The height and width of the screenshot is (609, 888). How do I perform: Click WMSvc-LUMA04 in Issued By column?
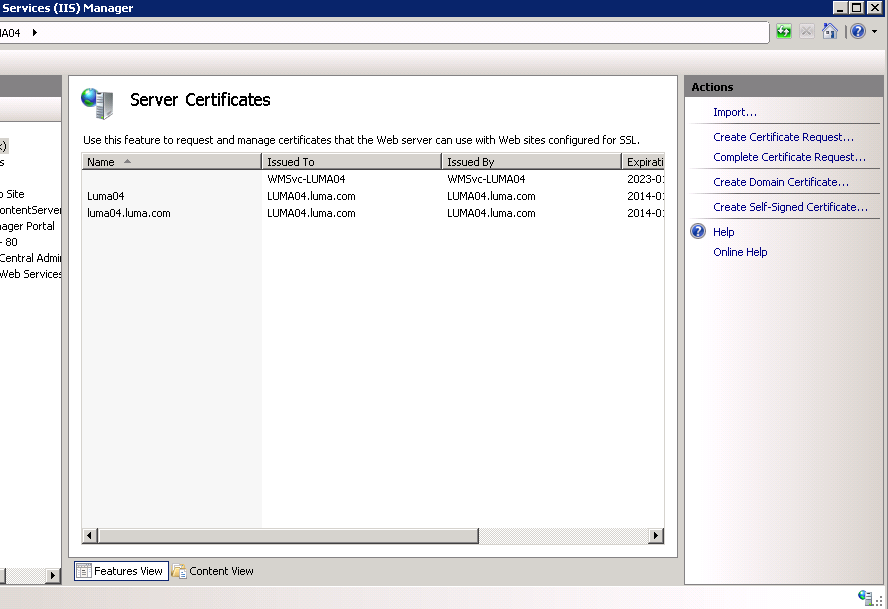(486, 179)
